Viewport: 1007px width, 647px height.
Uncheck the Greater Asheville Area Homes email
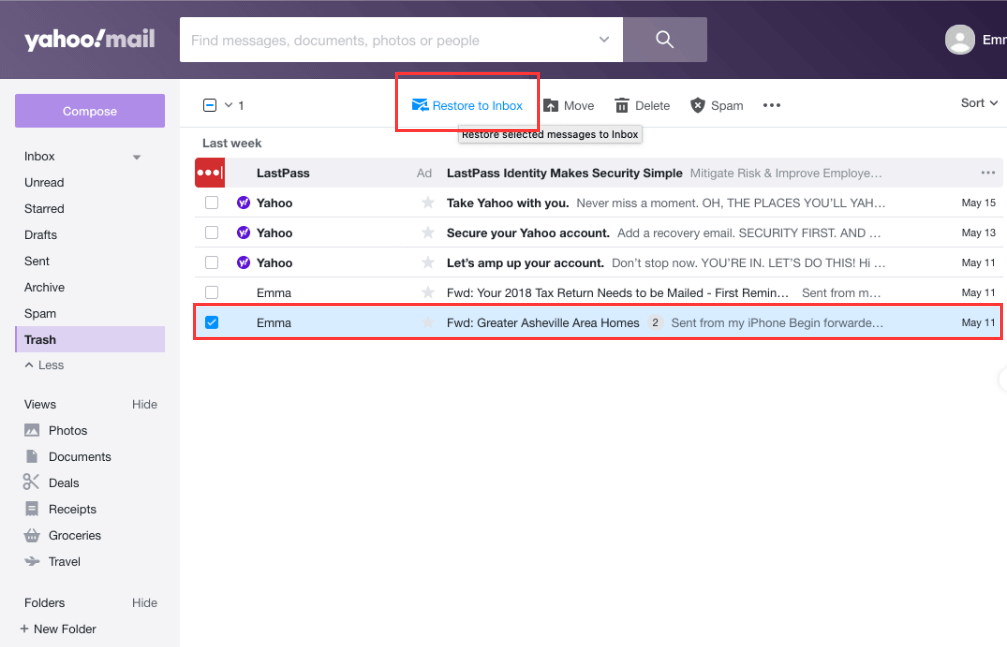point(212,323)
